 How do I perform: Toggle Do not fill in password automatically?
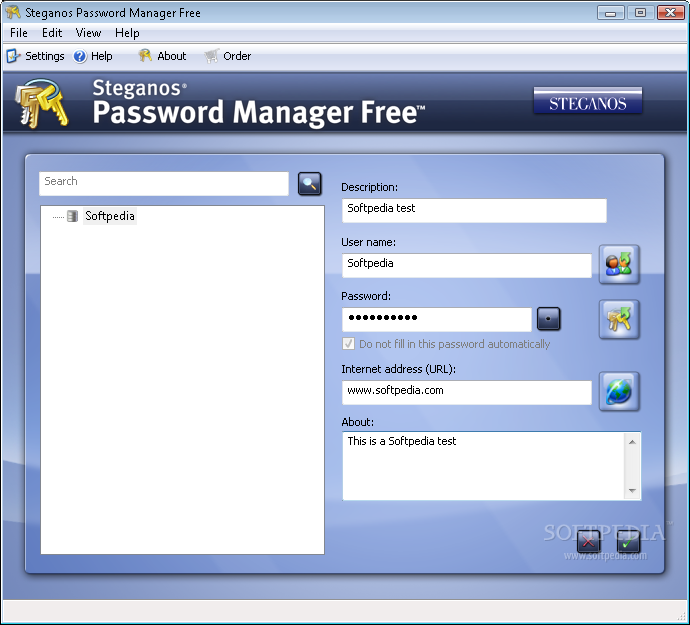[446, 344]
